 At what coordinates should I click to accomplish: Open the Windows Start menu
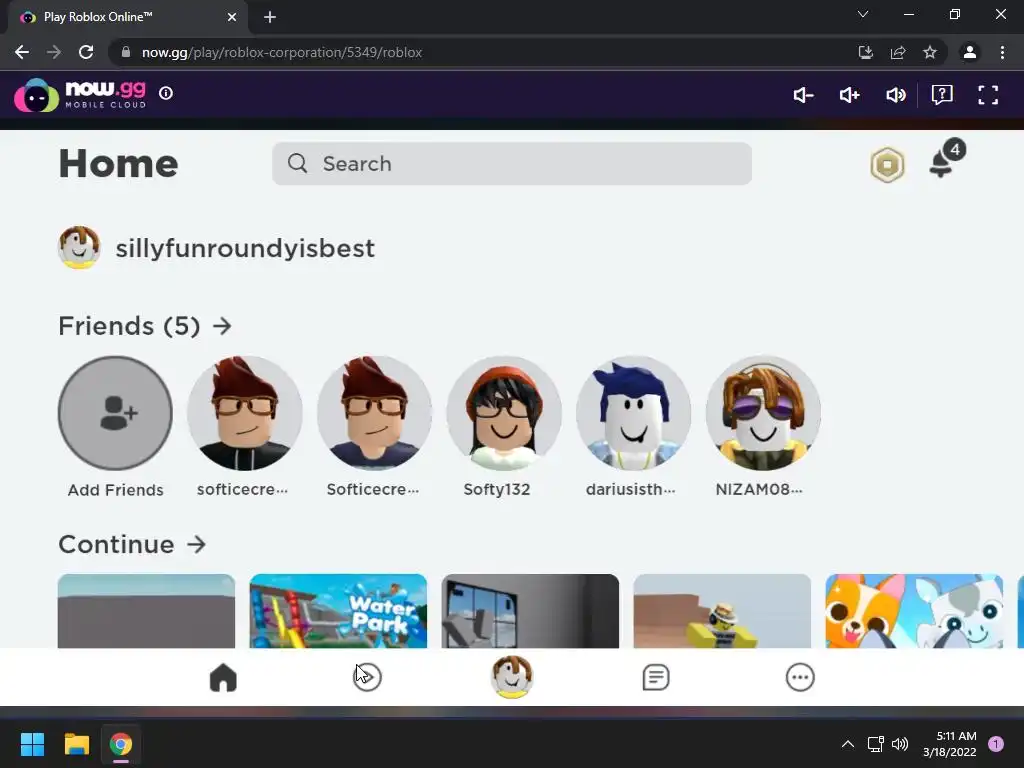click(32, 744)
